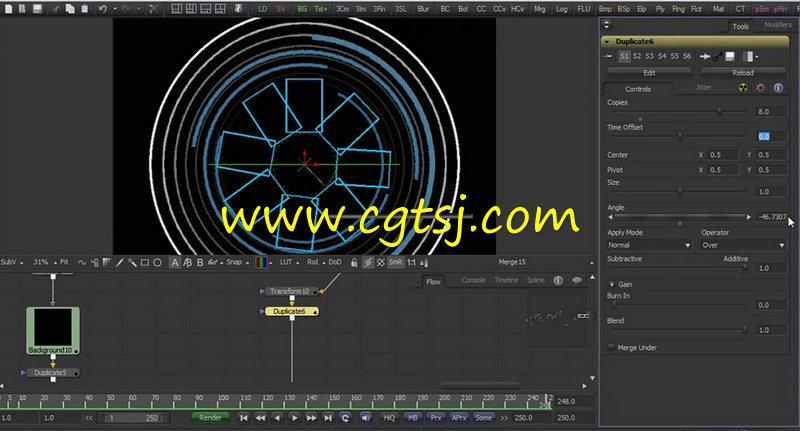Toggle the Prx proxy button

[436, 417]
